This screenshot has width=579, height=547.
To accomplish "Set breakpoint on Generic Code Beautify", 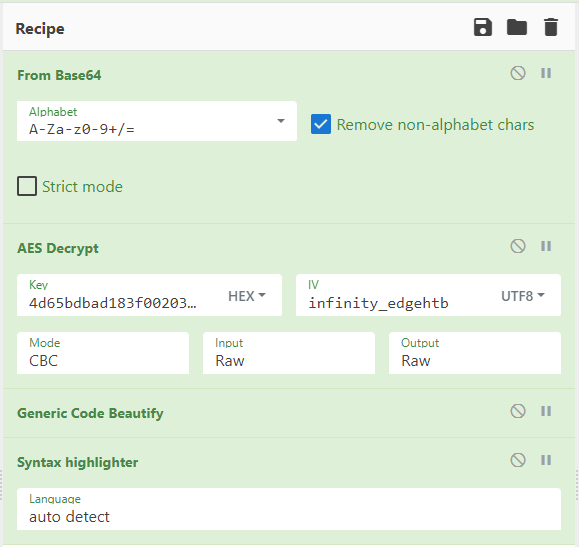I will (x=546, y=411).
